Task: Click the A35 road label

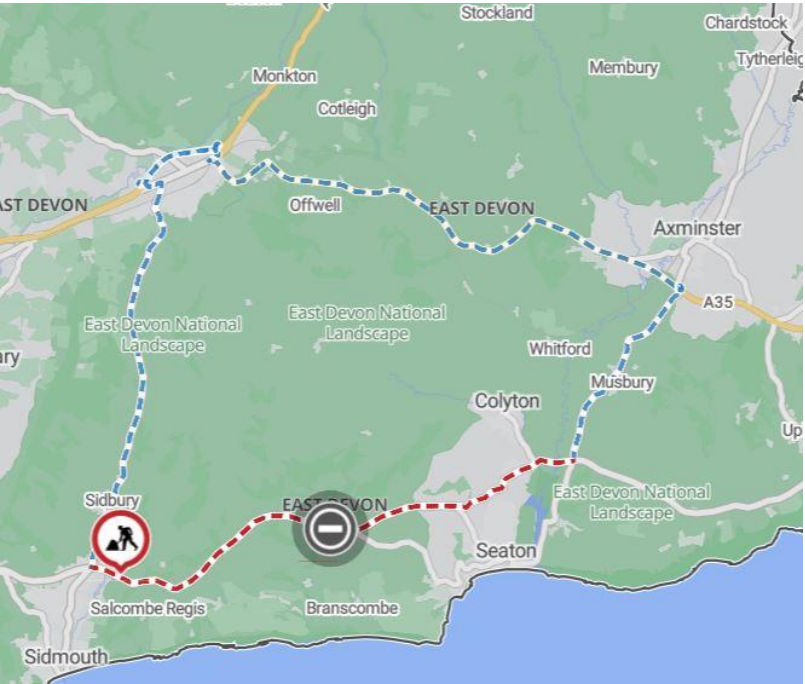Action: (x=717, y=302)
